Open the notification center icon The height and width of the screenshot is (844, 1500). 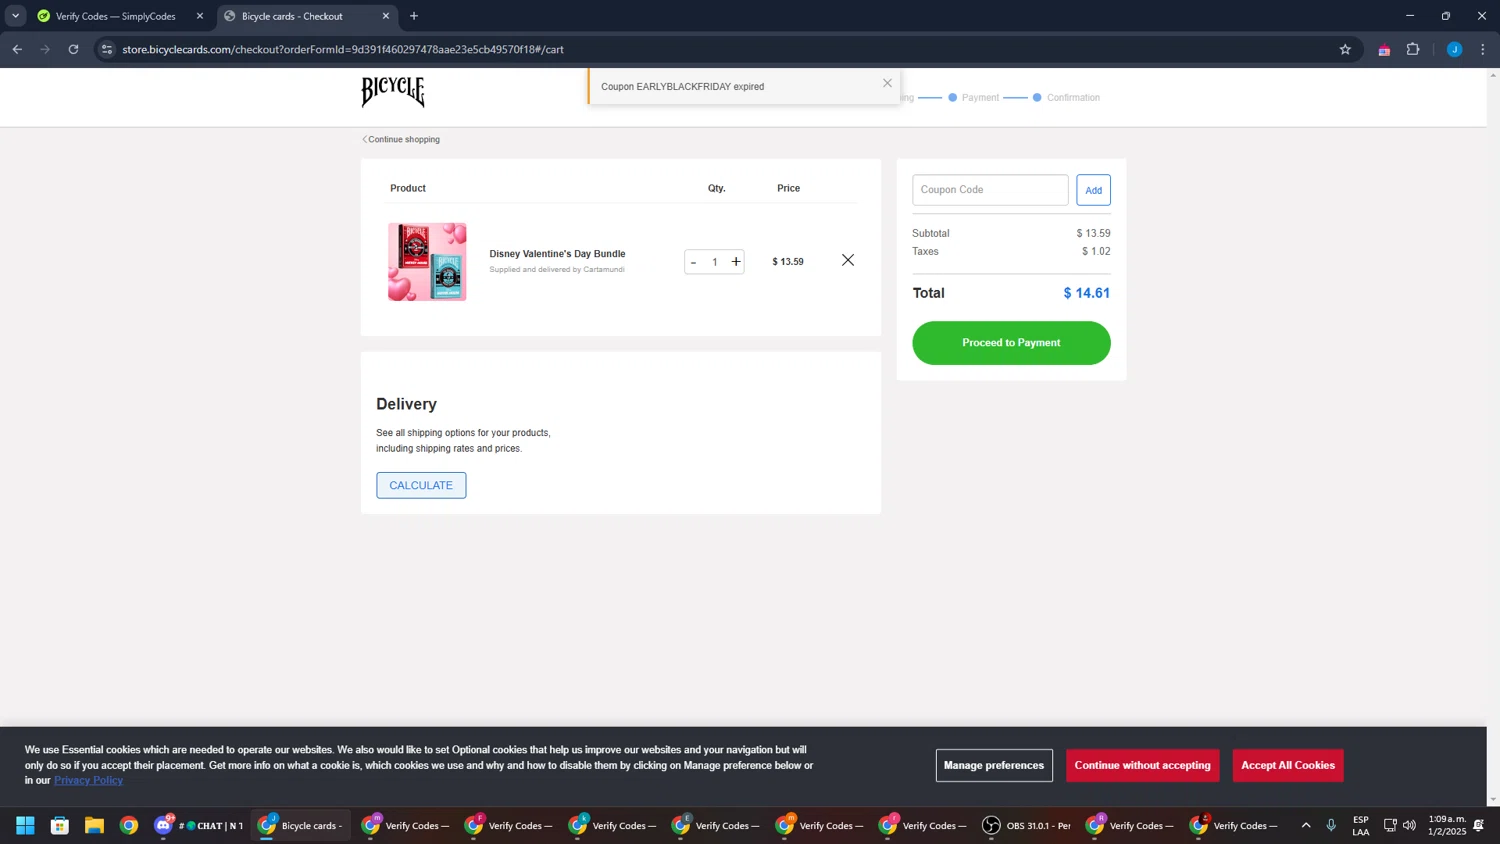[x=1479, y=825]
